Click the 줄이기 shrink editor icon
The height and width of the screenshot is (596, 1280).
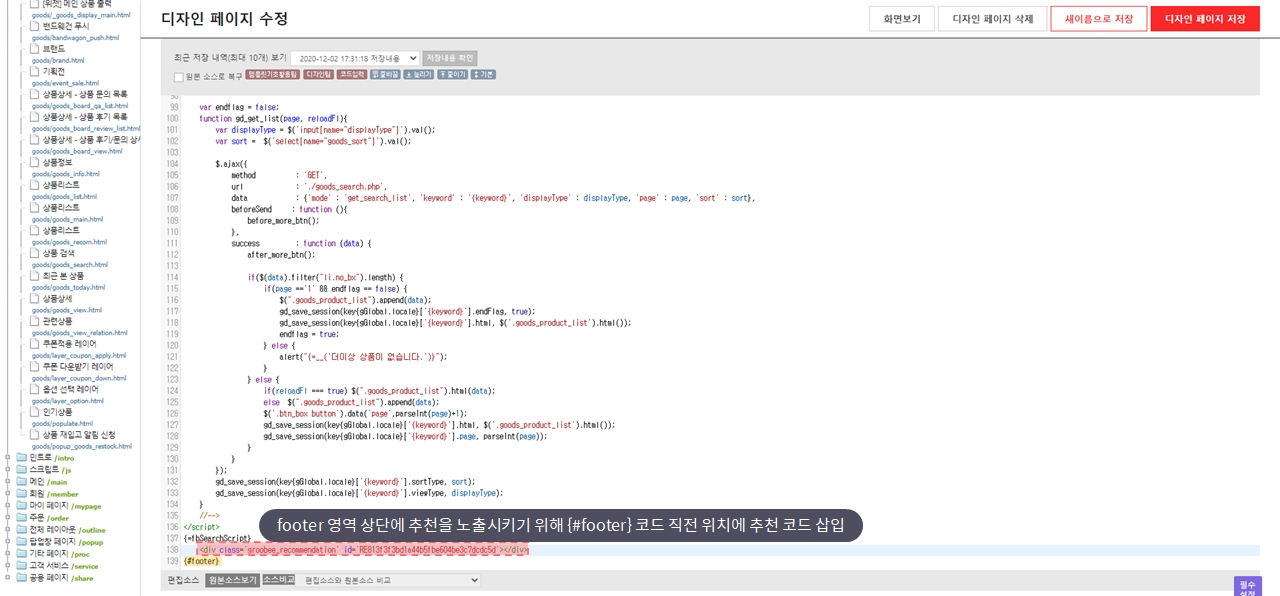(x=452, y=74)
